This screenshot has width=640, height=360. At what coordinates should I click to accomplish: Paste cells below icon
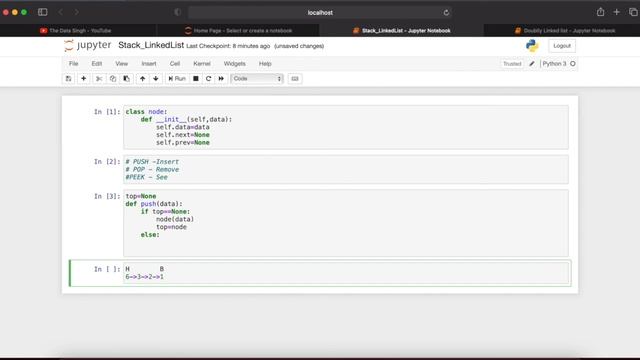127,78
